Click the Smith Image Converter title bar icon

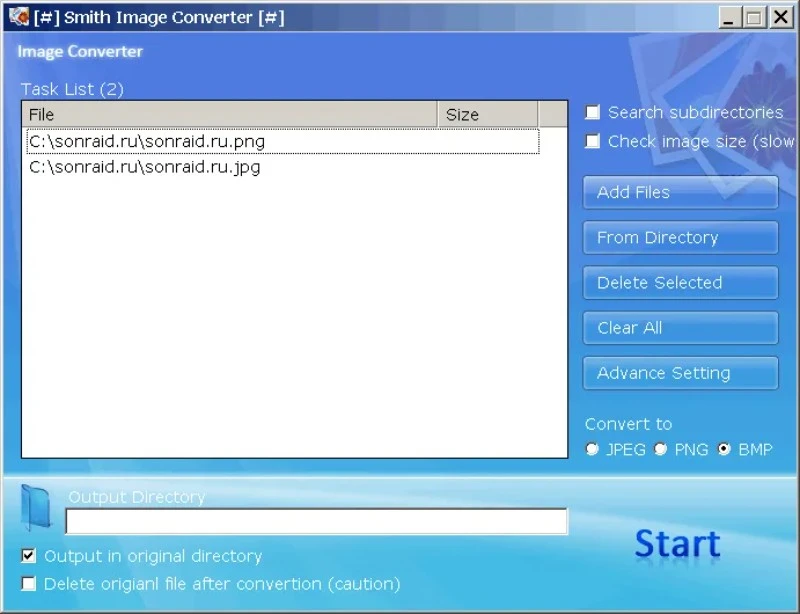tap(18, 17)
